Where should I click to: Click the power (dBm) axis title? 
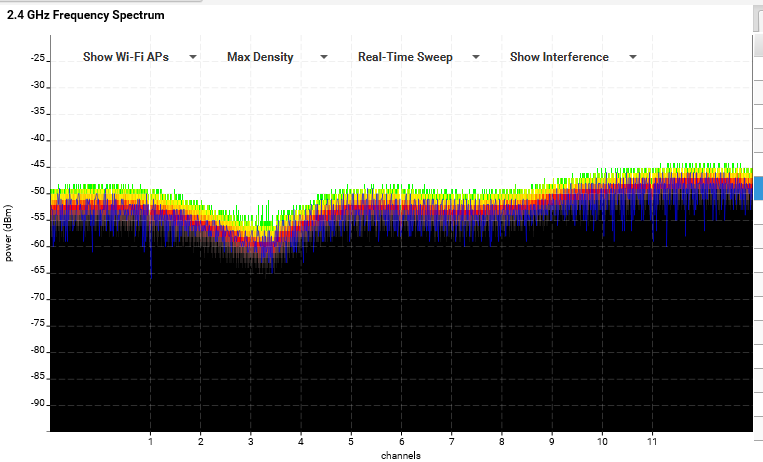tap(8, 233)
